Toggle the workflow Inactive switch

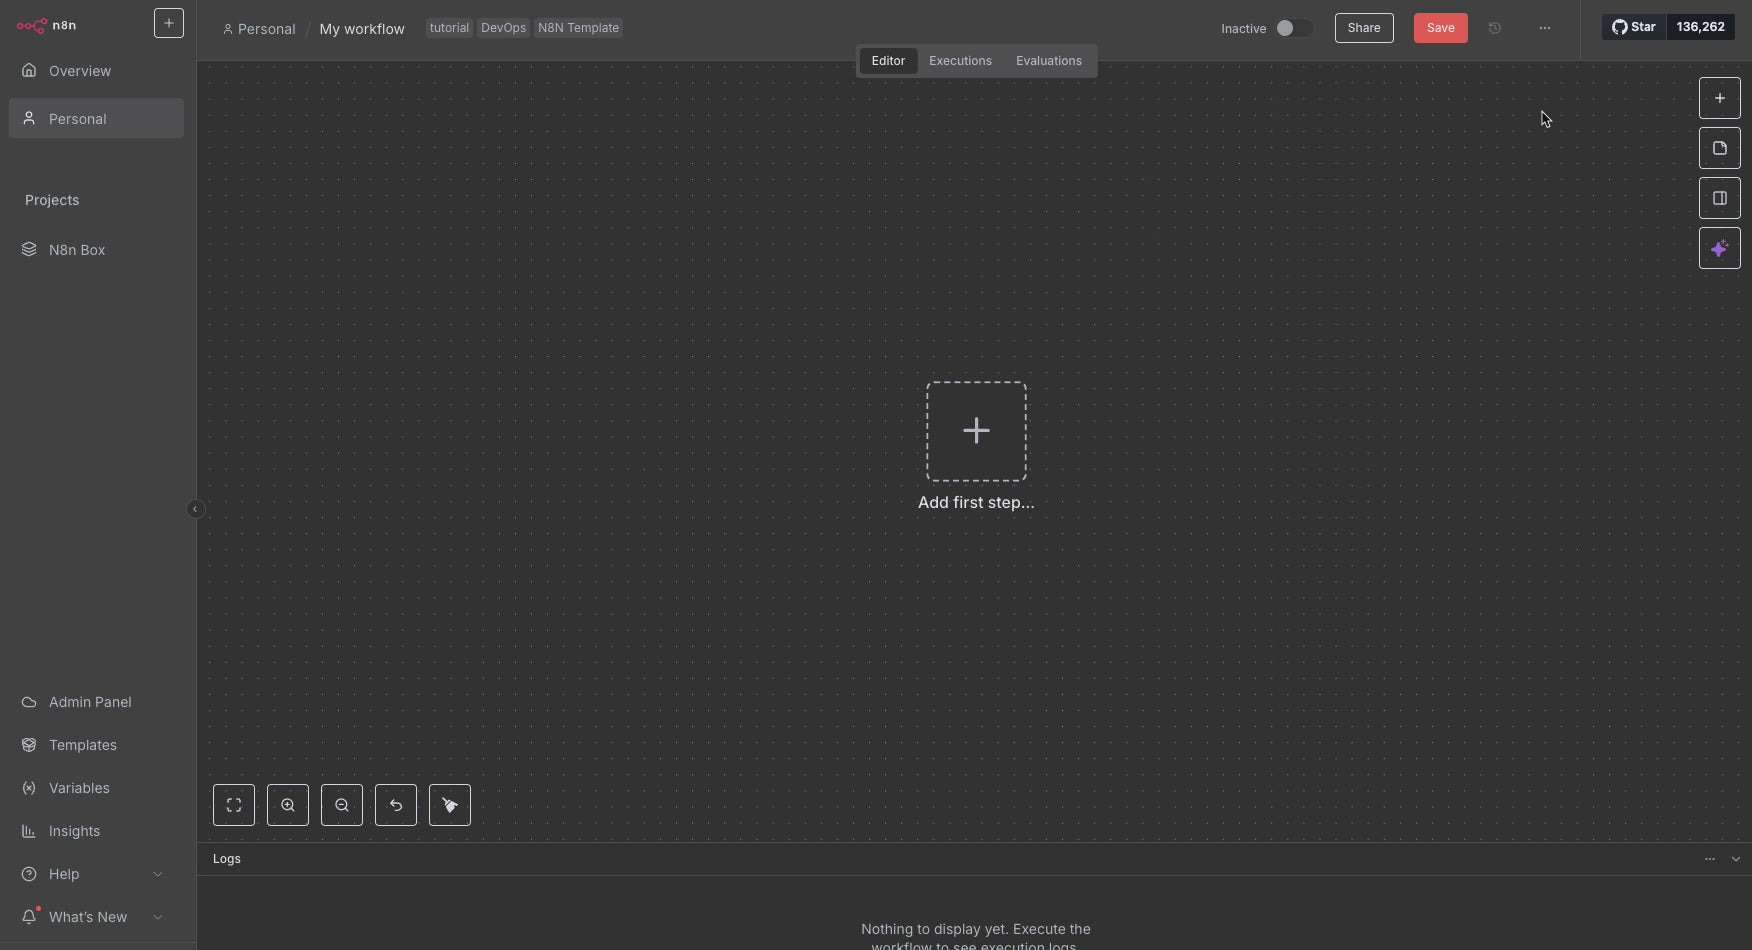point(1293,28)
